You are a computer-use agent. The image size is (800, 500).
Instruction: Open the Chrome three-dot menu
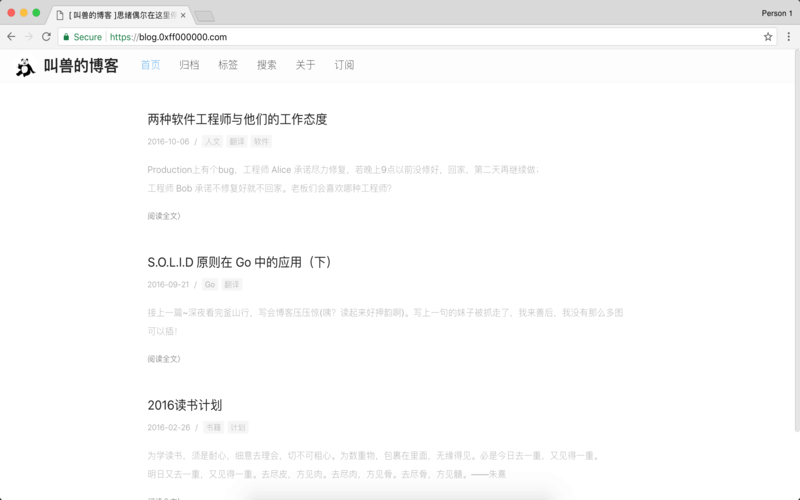point(788,37)
